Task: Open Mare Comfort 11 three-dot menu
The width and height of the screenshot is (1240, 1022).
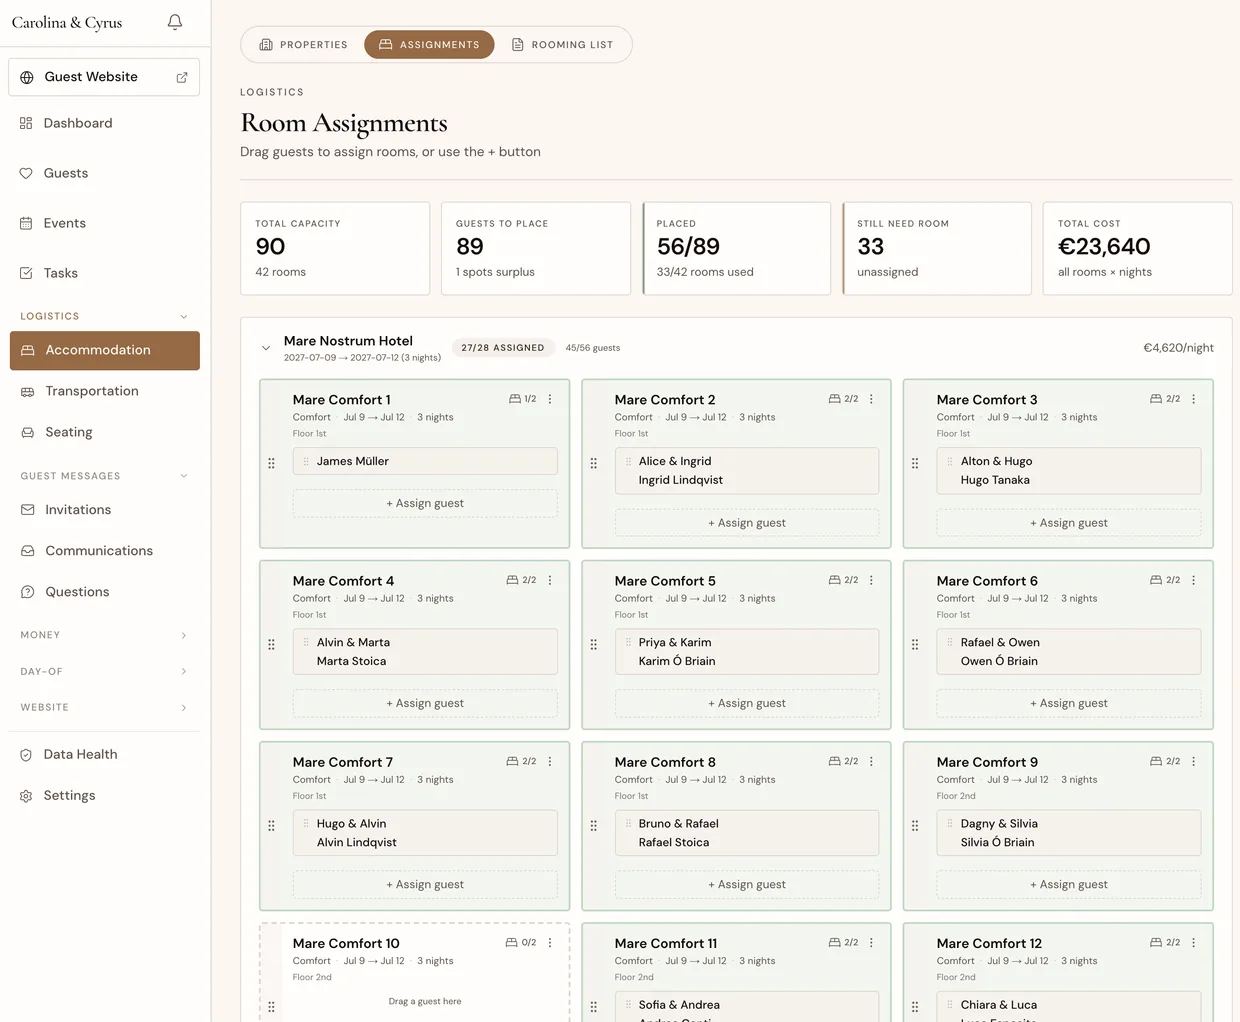Action: click(871, 942)
